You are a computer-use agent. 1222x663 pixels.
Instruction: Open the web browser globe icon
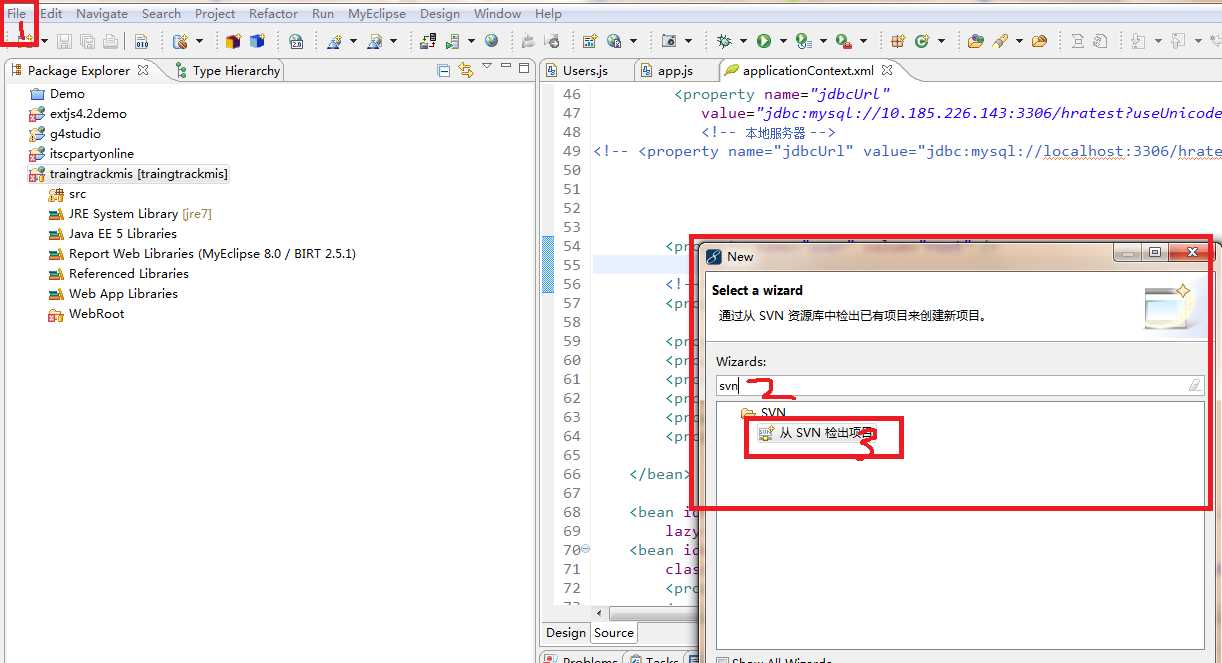tap(491, 41)
